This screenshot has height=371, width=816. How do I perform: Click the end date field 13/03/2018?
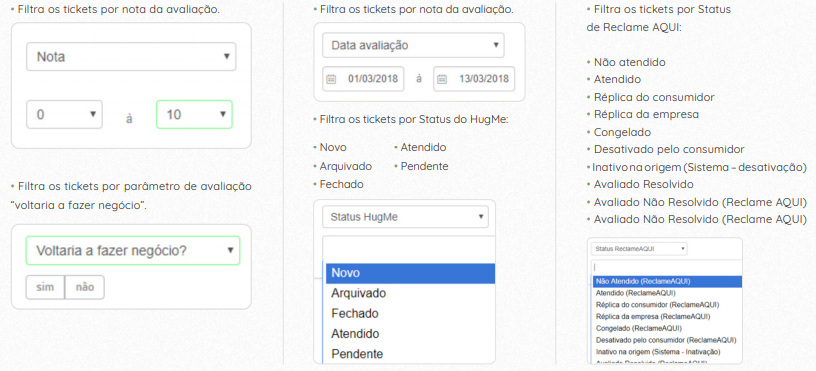[474, 79]
